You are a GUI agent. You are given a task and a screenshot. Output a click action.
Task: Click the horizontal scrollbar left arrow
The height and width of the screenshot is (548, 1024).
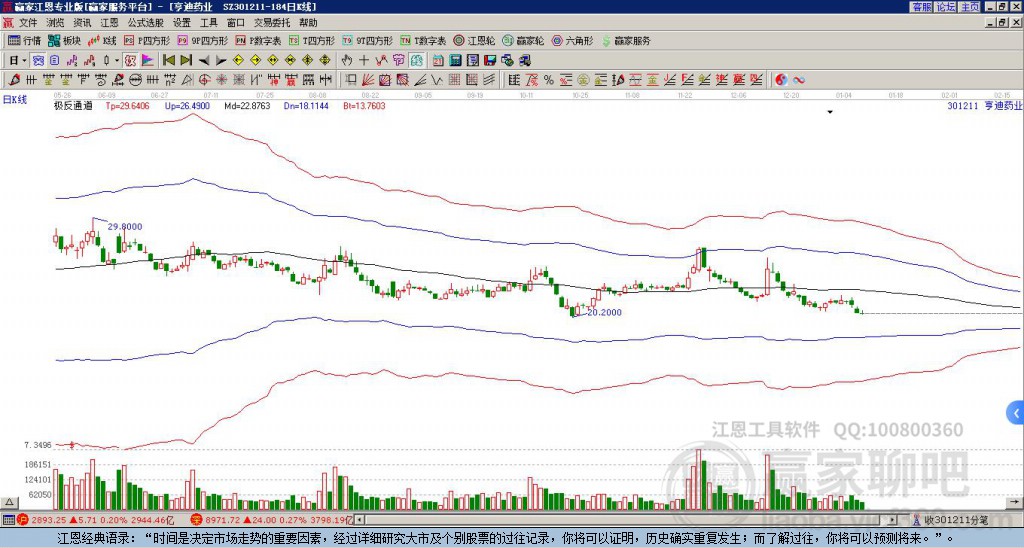(x=359, y=520)
